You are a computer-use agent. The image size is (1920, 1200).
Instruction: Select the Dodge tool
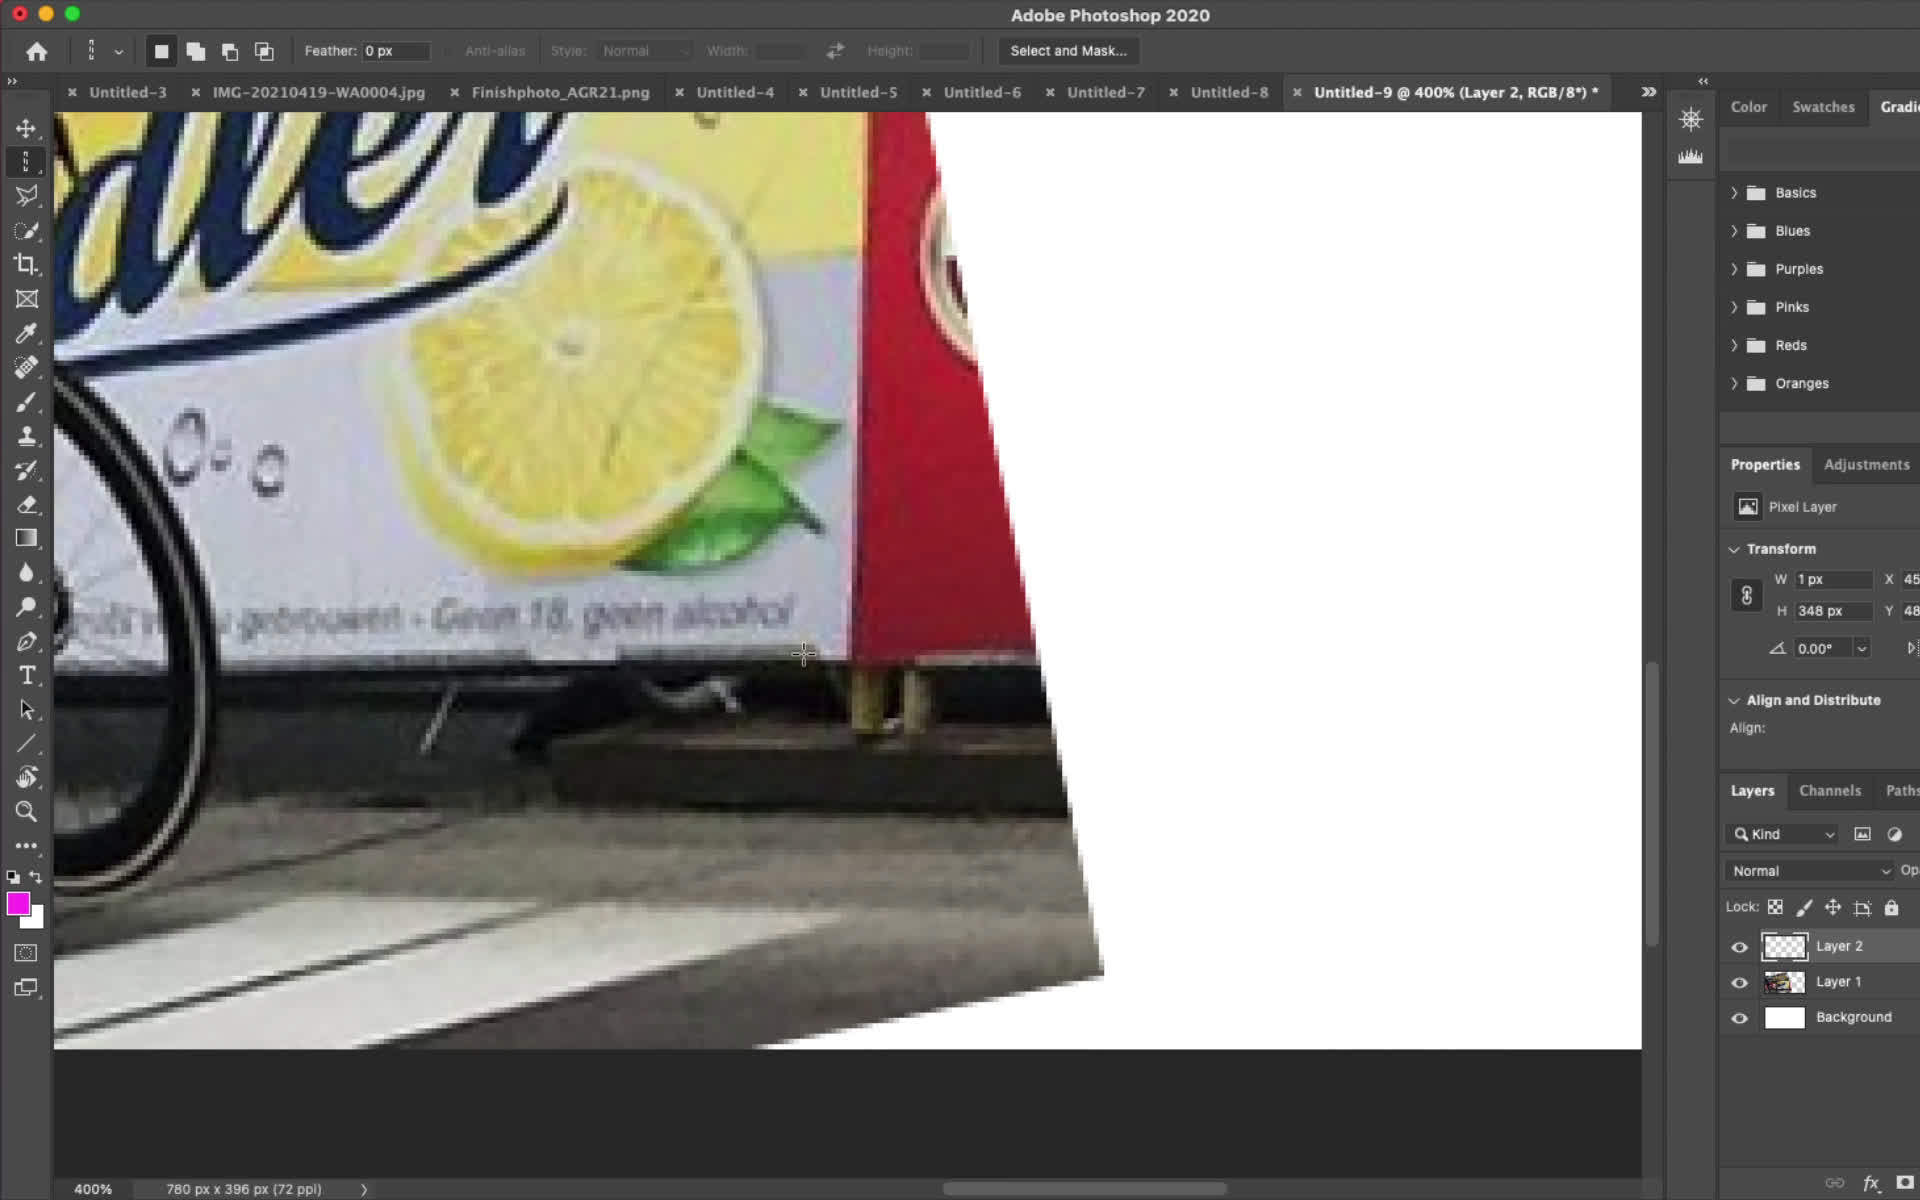[x=26, y=607]
